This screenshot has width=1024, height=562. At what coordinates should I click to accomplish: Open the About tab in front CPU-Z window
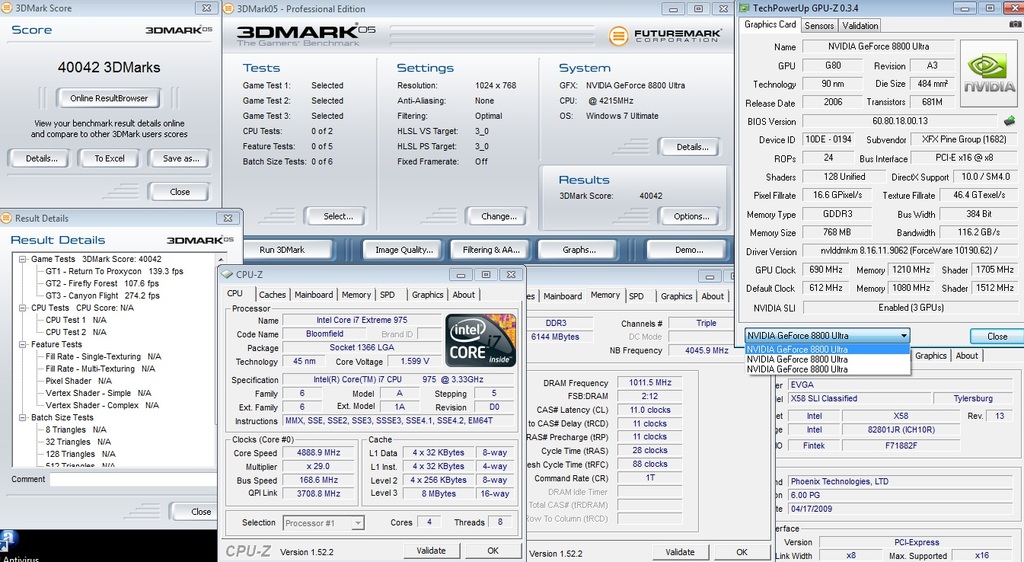click(464, 294)
